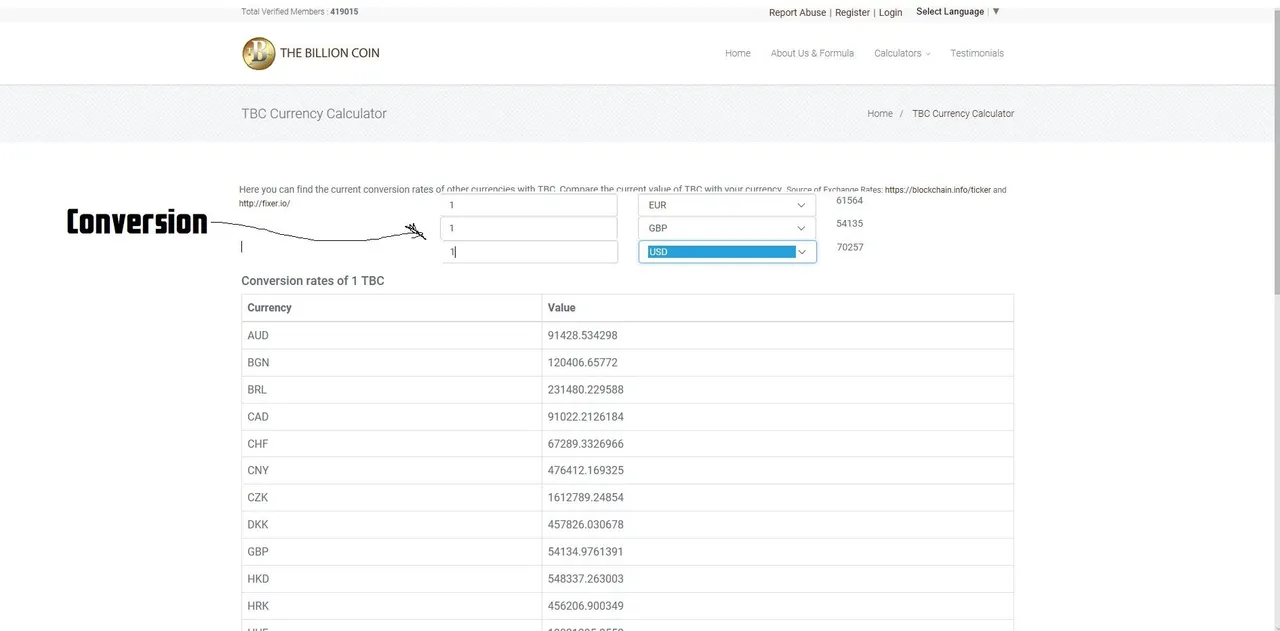The height and width of the screenshot is (631, 1280).
Task: Click value 91428.534298
Action: tap(583, 336)
